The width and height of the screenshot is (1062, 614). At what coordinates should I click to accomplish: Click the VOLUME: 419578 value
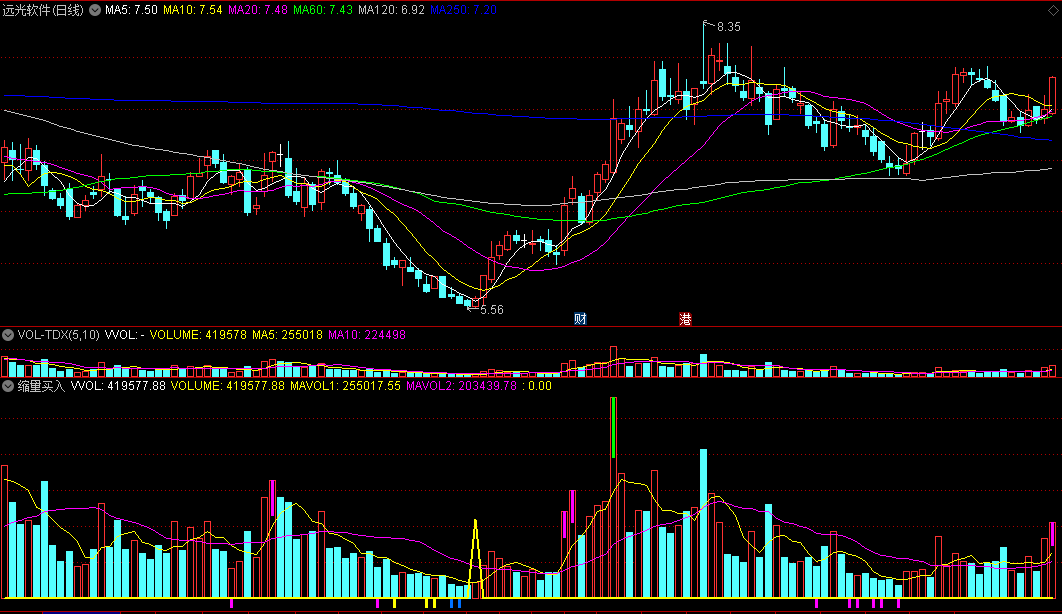click(198, 334)
